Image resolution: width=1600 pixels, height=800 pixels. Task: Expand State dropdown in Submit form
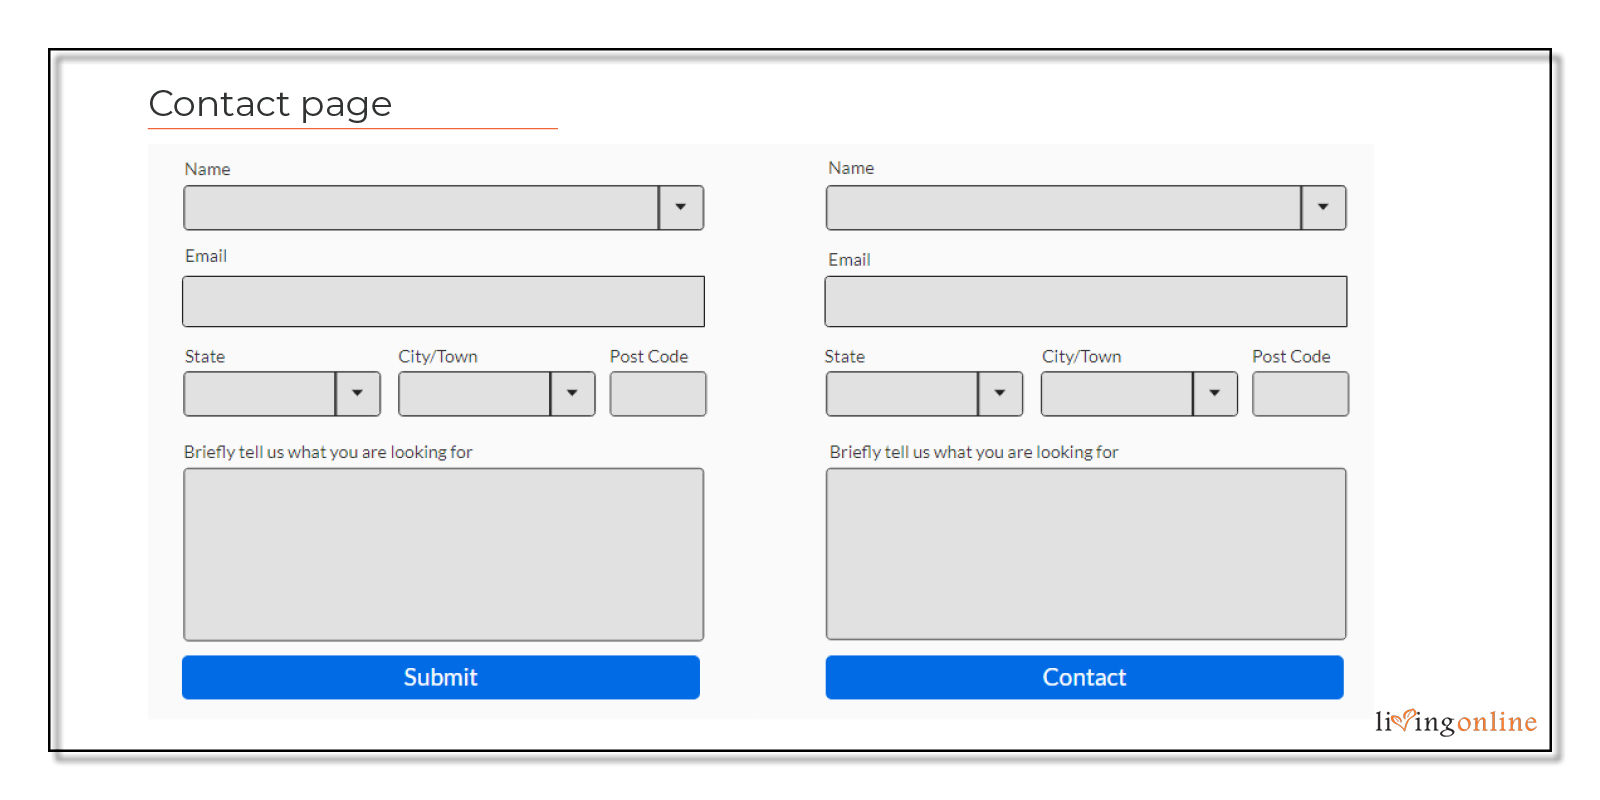click(x=357, y=394)
